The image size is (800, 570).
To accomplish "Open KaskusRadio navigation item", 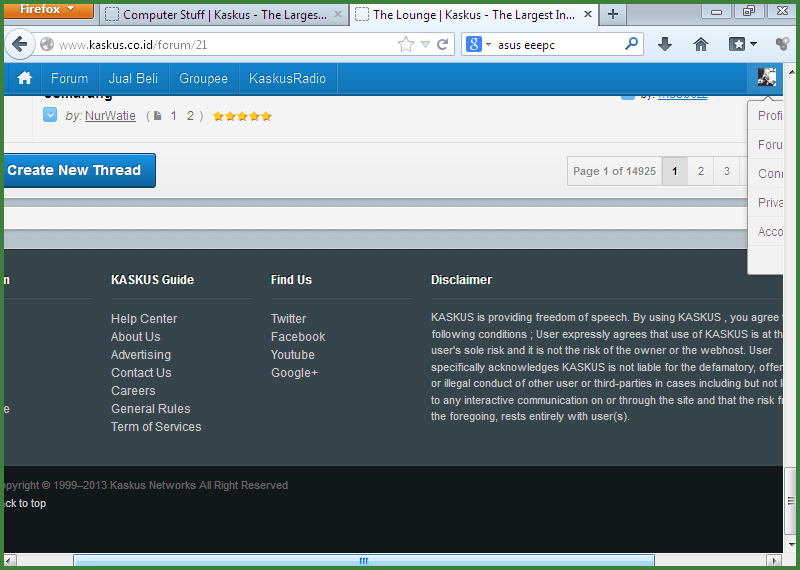I will (287, 78).
